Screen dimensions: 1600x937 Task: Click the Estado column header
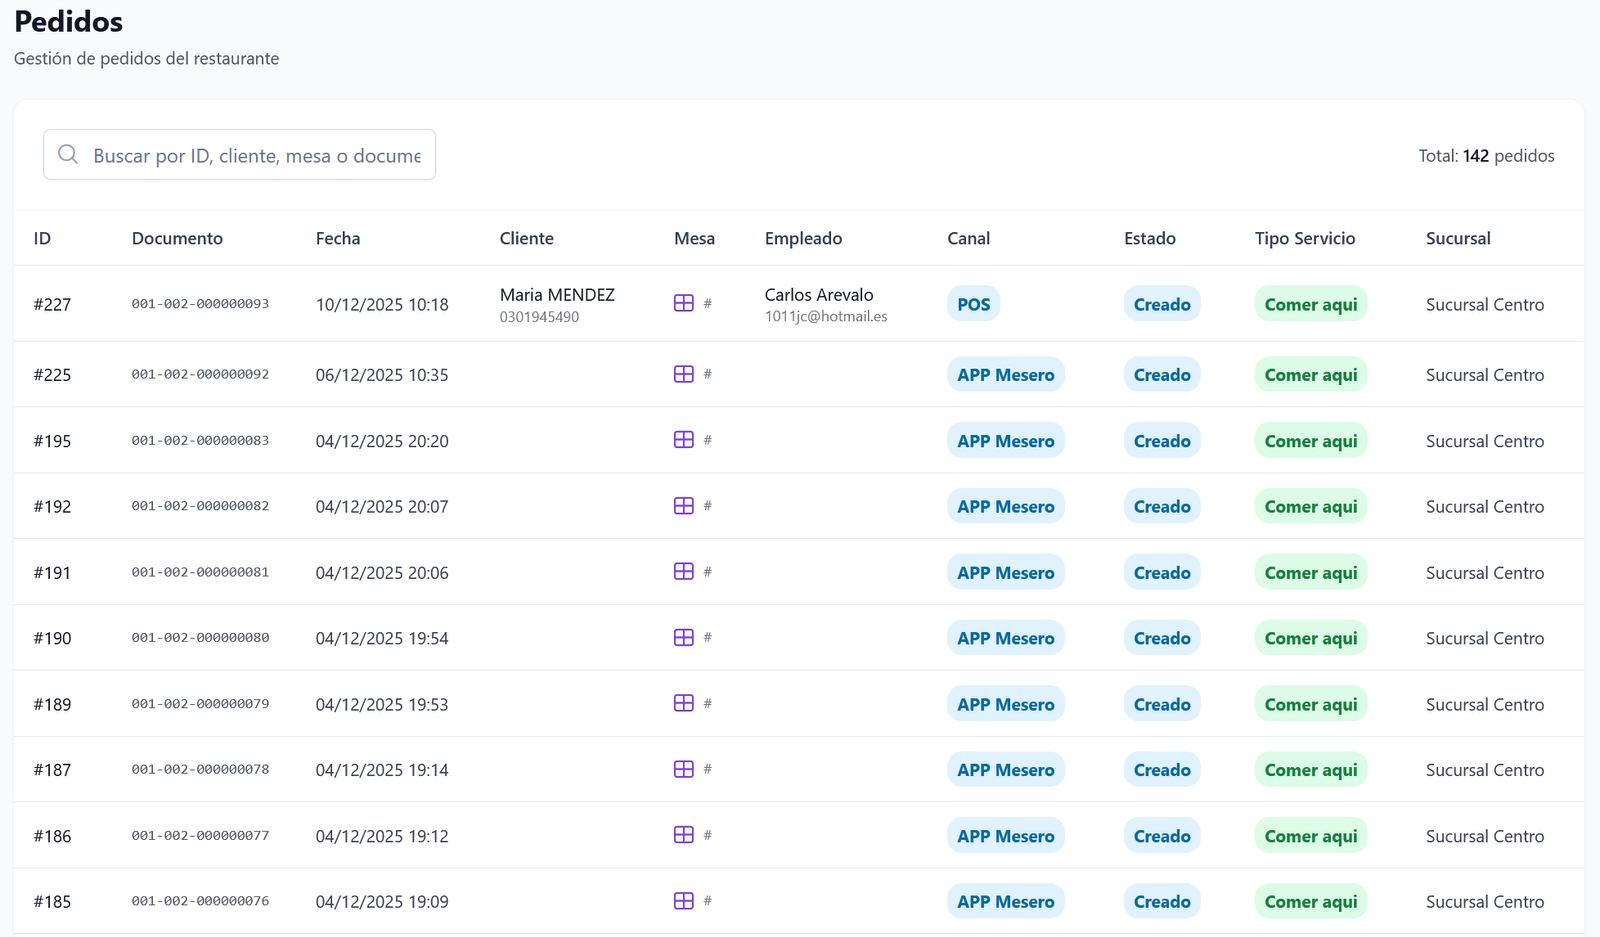(x=1149, y=238)
